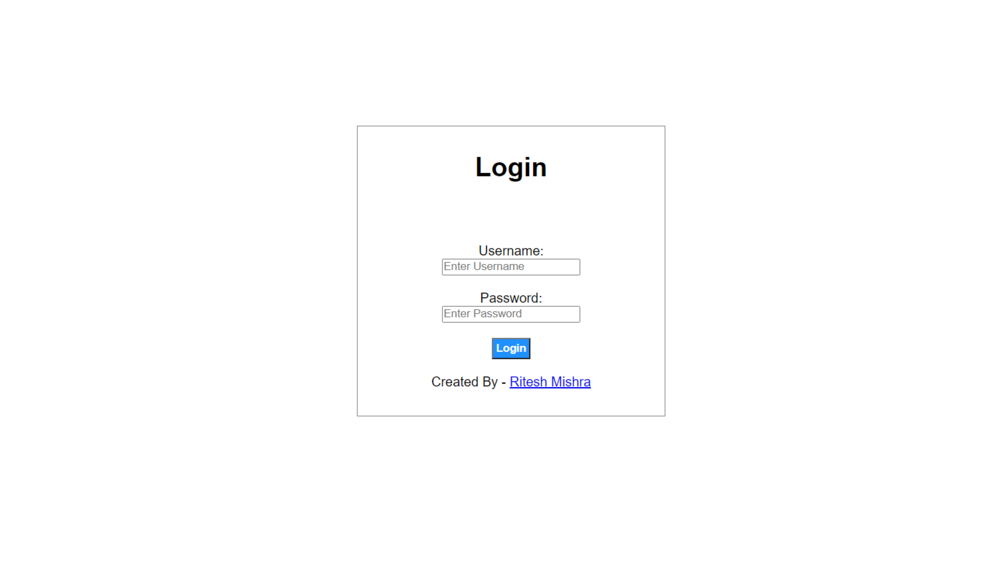Place cursor in the password box
This screenshot has width=1005, height=576.
[511, 314]
